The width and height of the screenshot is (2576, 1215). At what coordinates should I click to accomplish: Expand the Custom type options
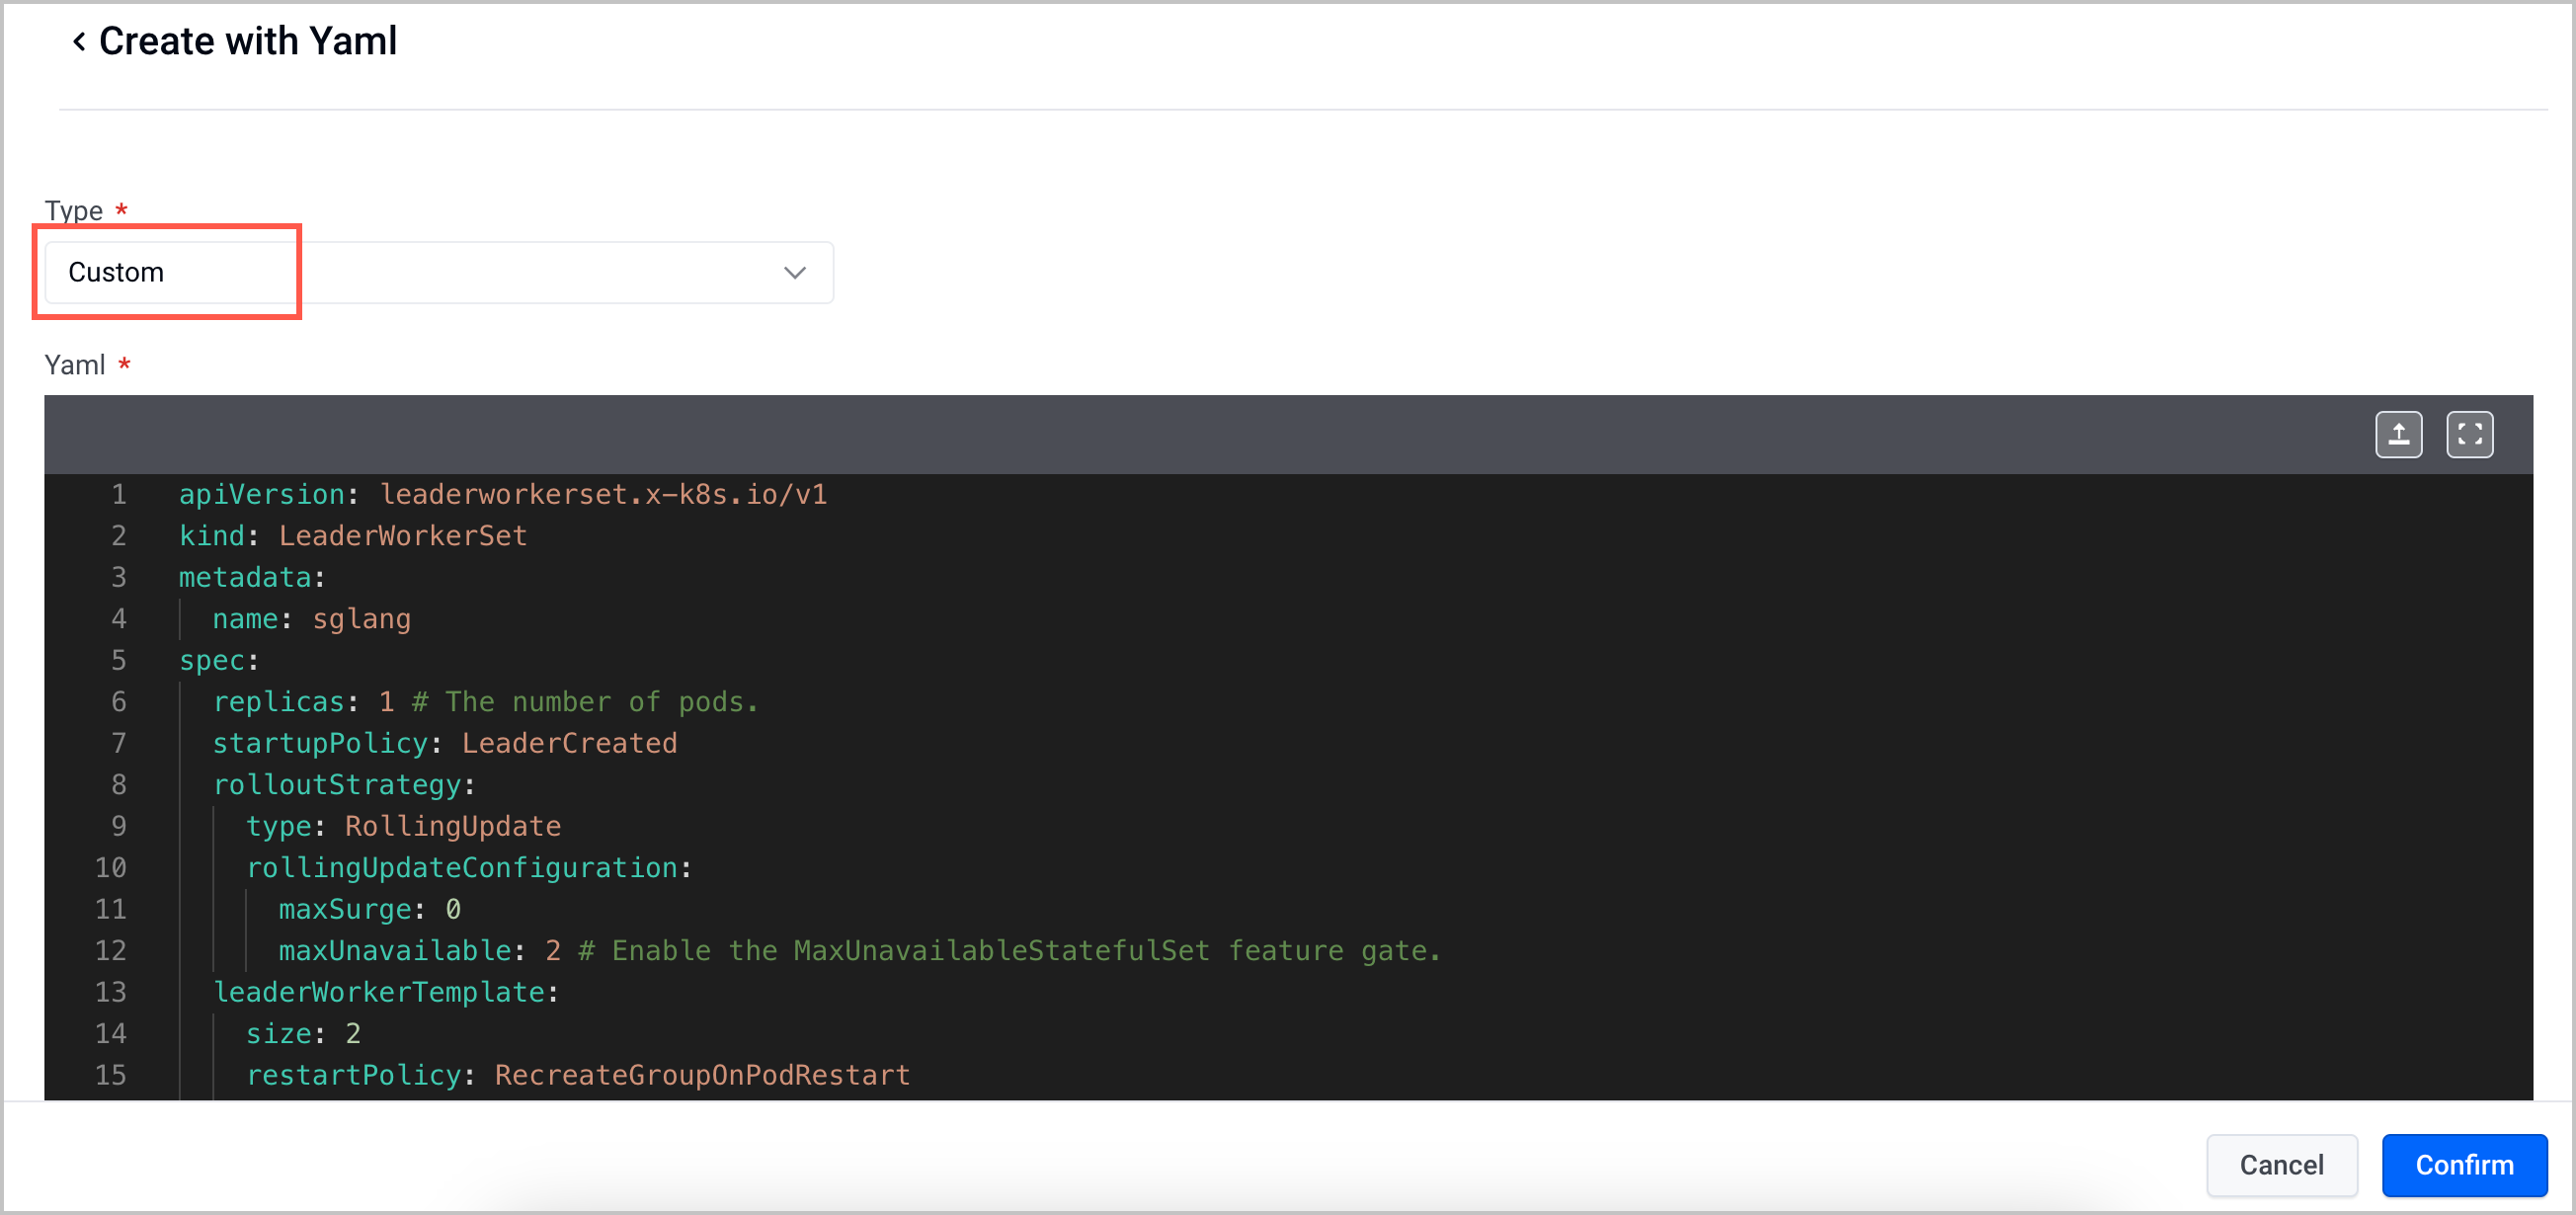800,270
